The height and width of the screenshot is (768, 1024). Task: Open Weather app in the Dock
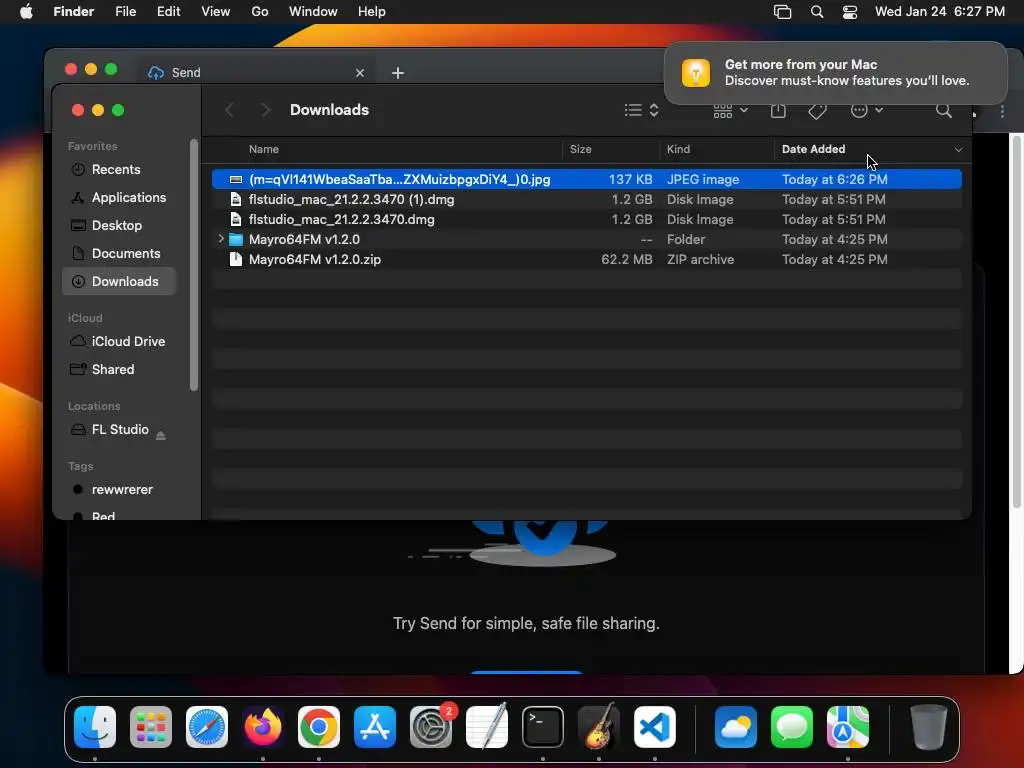tap(736, 727)
